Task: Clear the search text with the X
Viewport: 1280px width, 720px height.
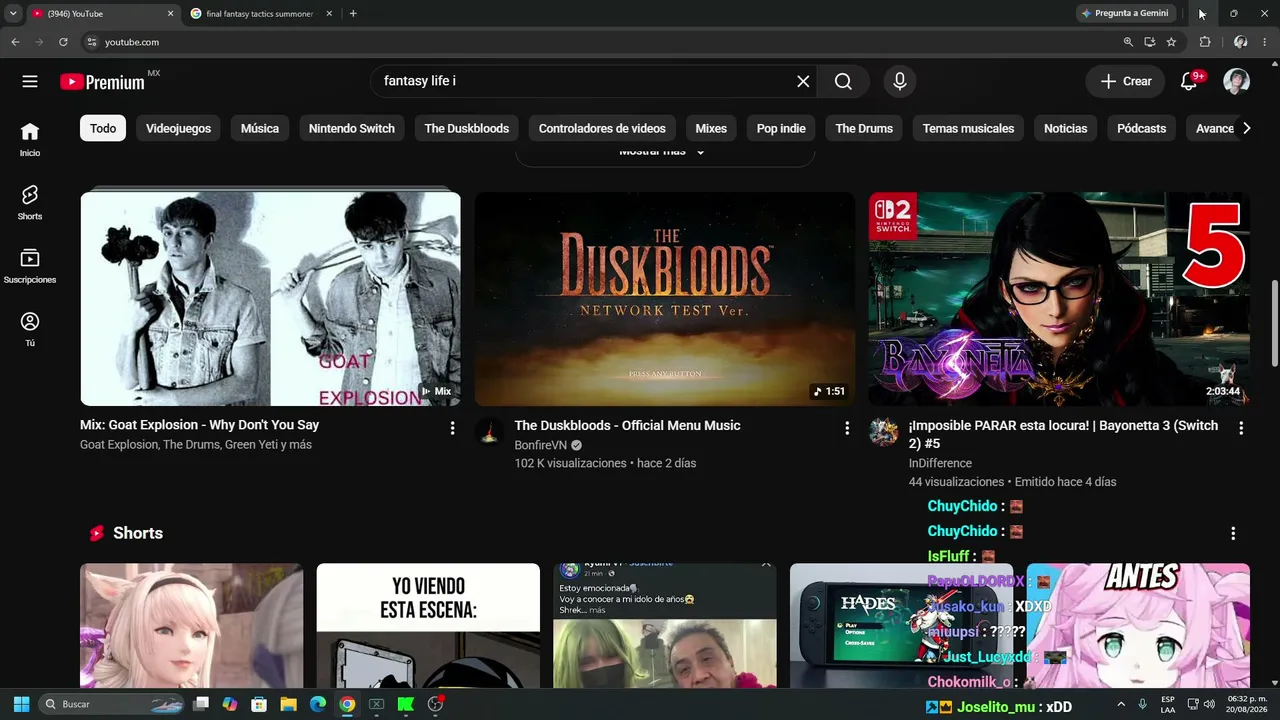Action: (803, 81)
